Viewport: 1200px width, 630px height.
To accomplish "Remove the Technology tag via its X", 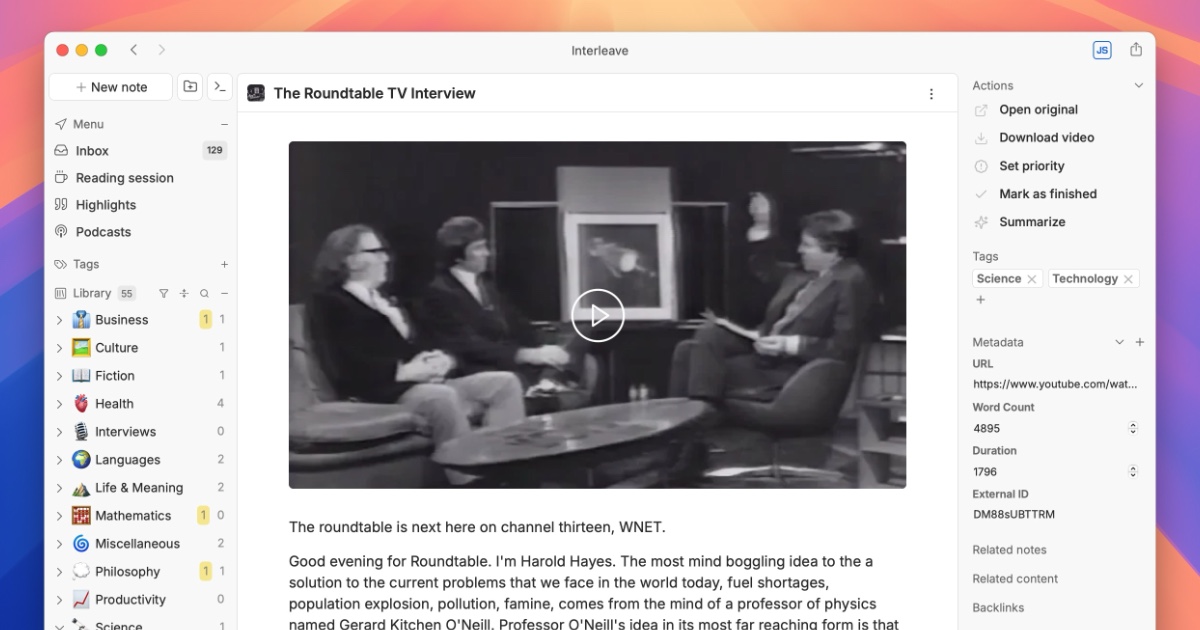I will 1128,279.
